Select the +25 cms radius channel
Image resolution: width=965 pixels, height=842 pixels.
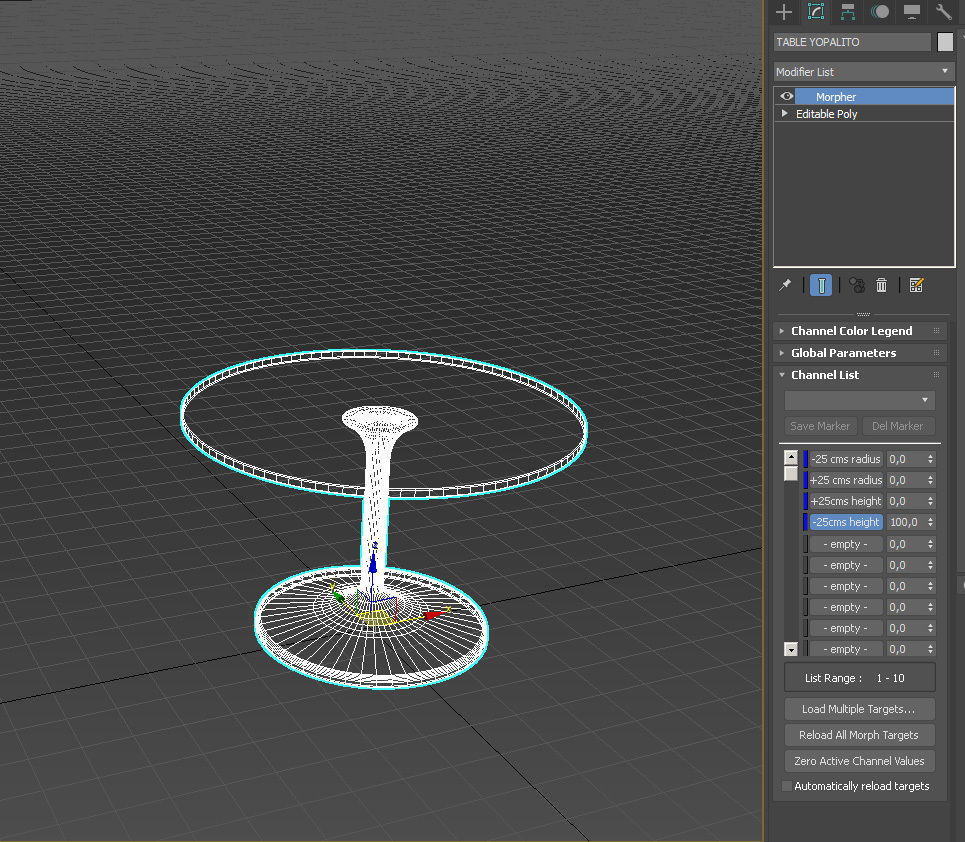(846, 480)
